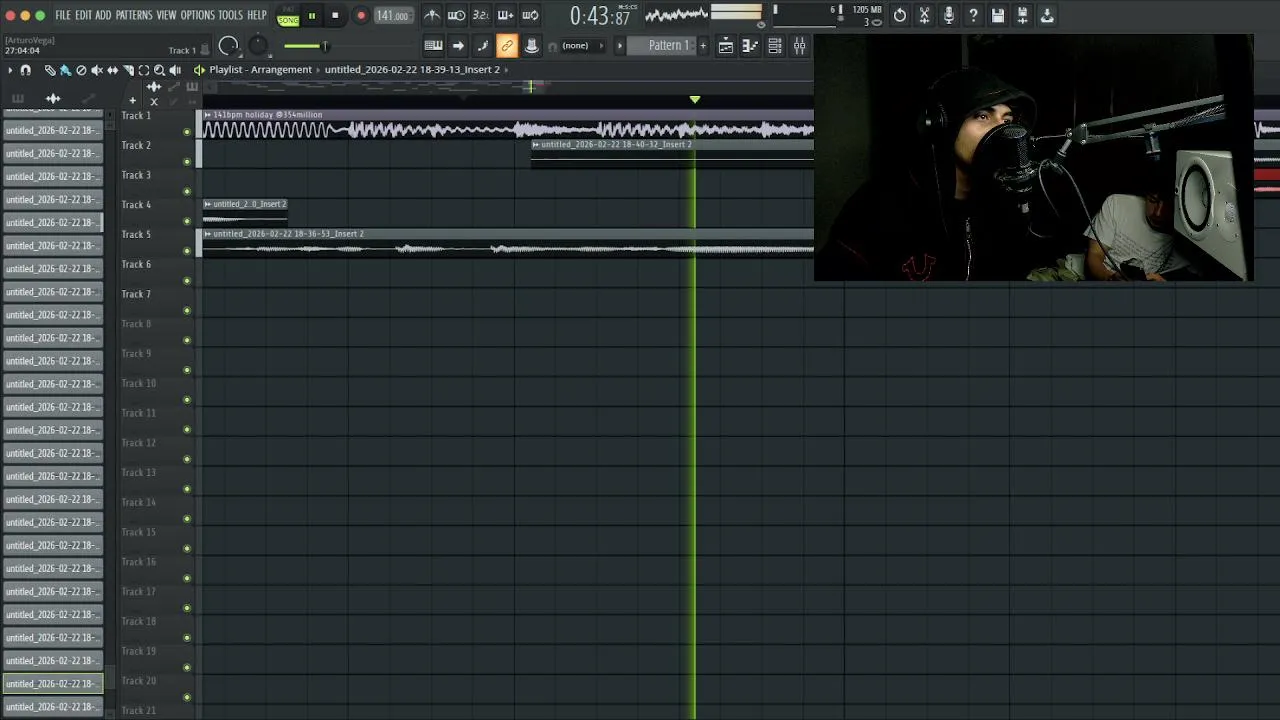Click arrow after Playlist - Arrangement breadcrumb
1280x720 pixels.
tap(318, 70)
